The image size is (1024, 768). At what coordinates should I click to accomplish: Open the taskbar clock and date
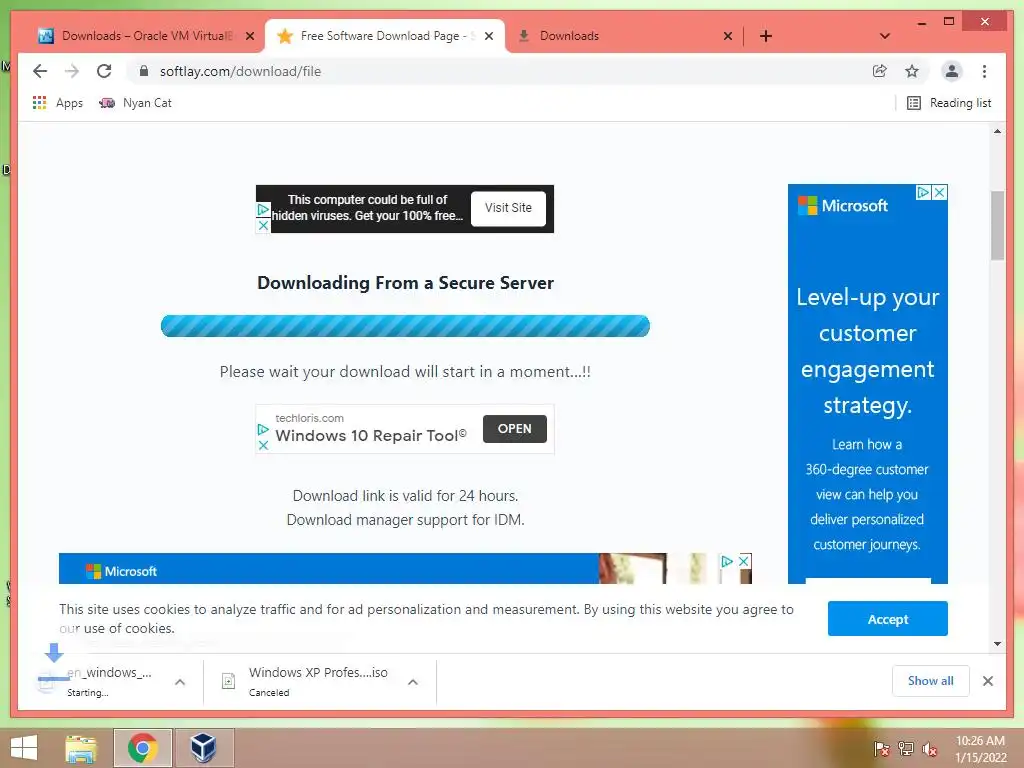coord(980,749)
